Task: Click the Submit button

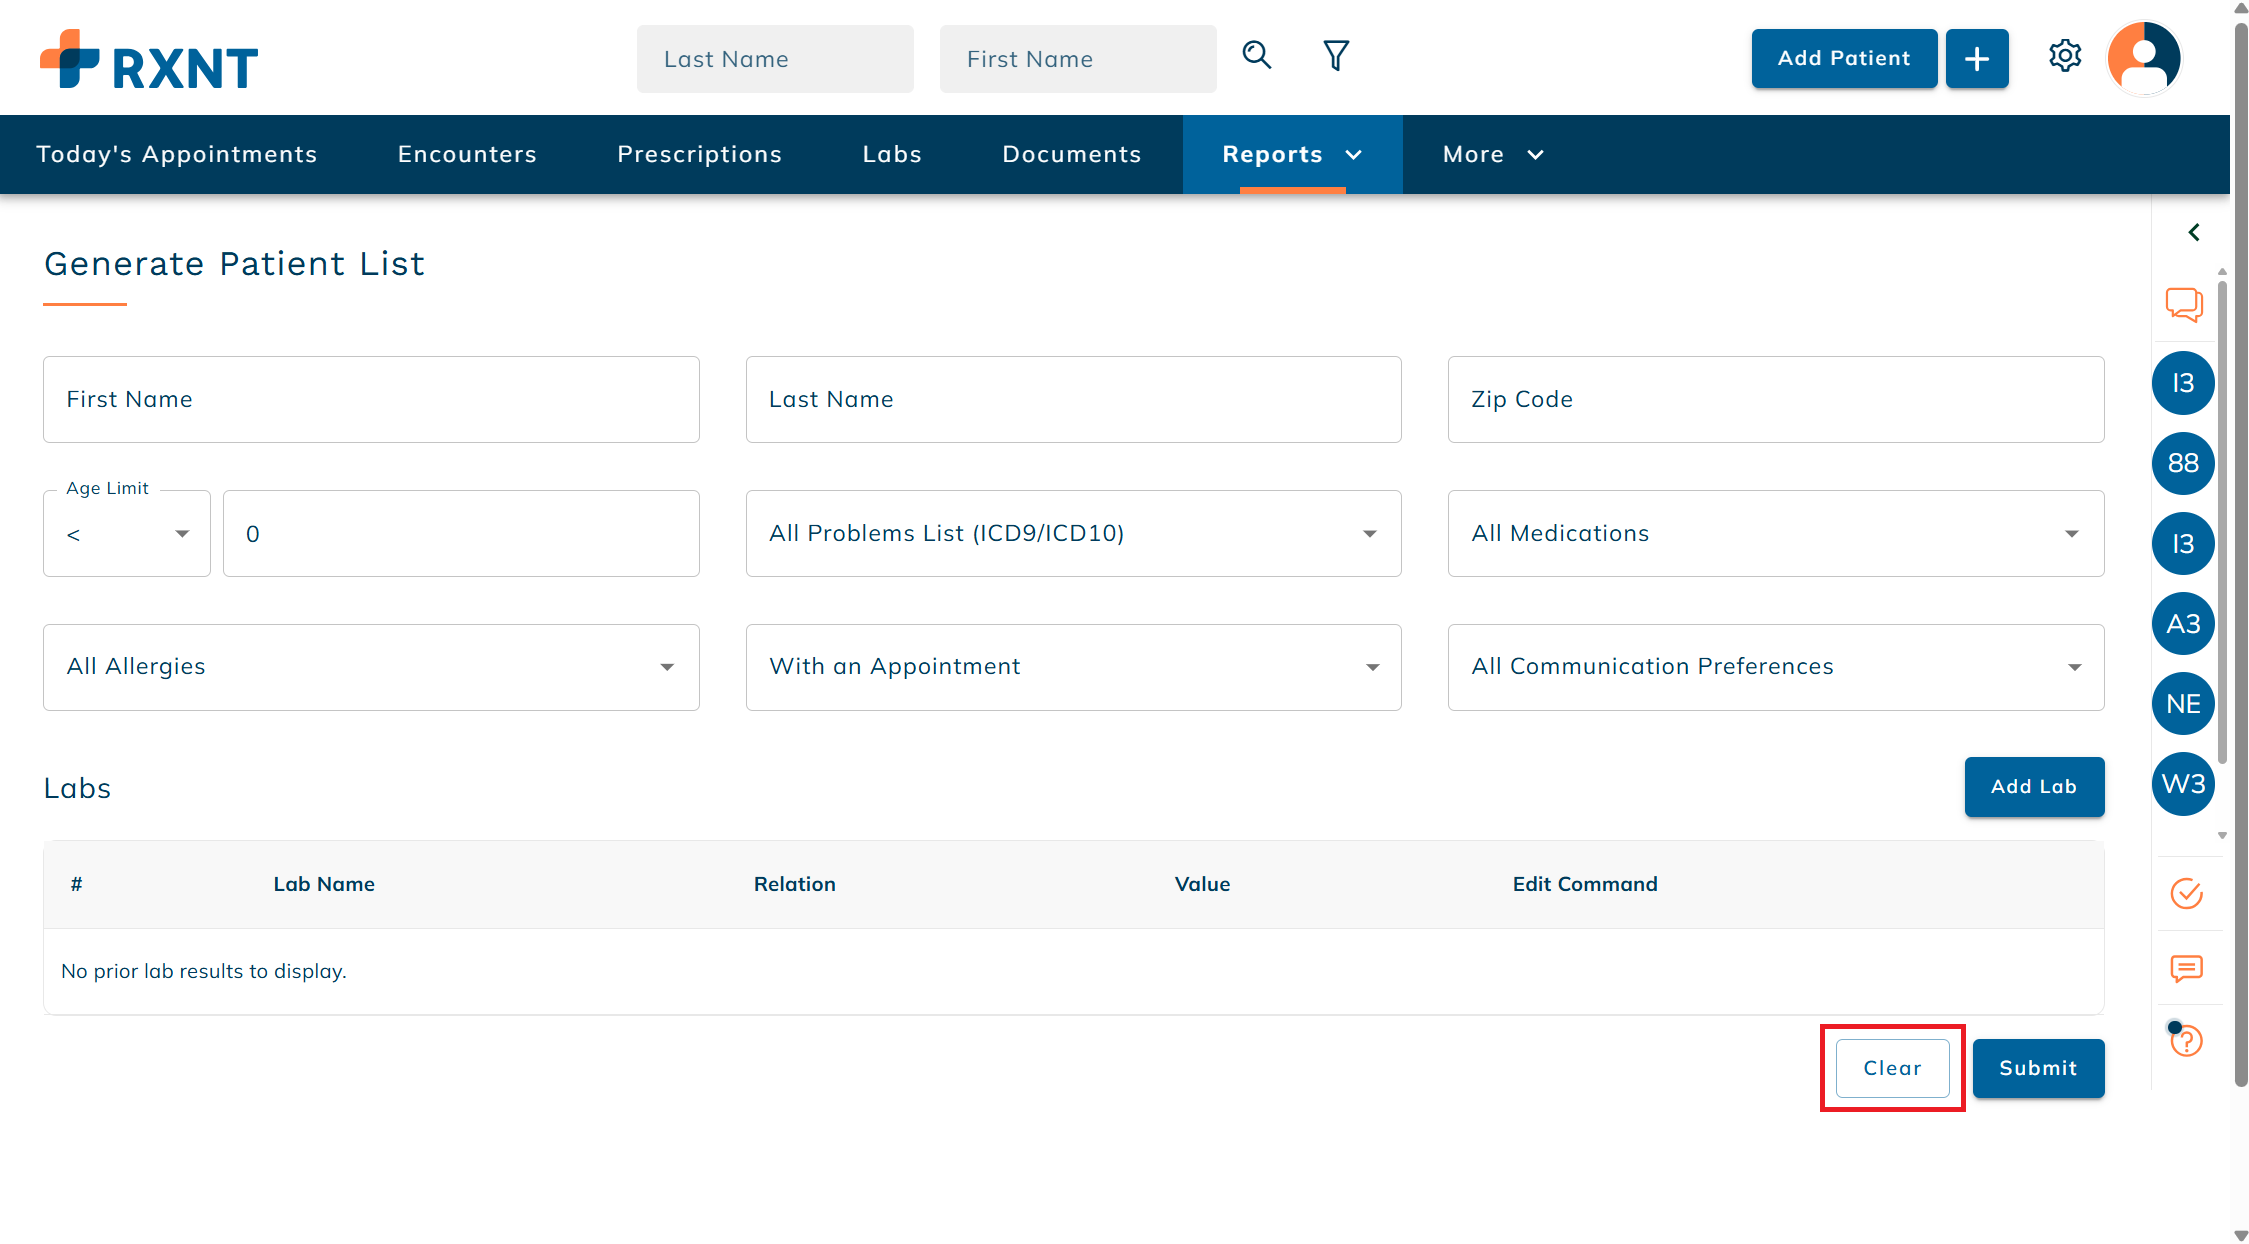Action: [2038, 1068]
